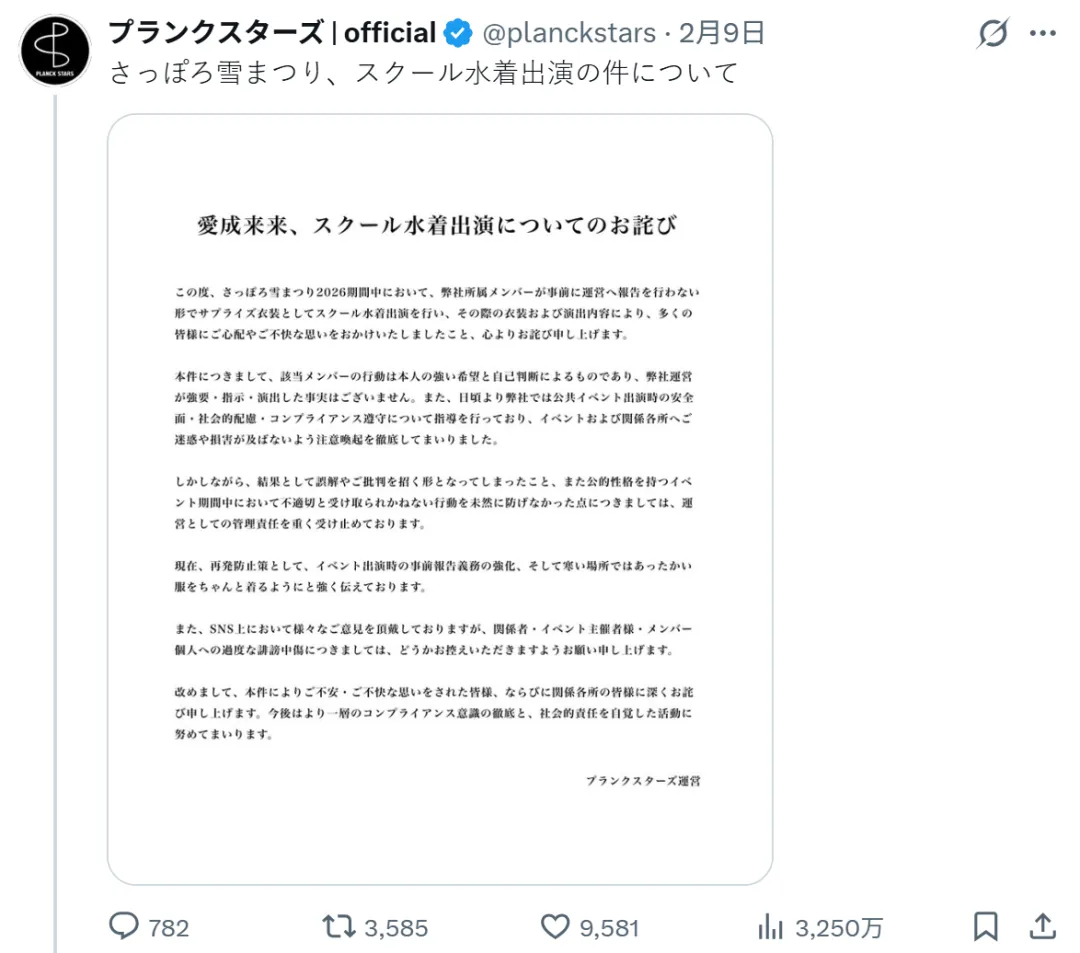This screenshot has width=1080, height=953.
Task: Open the Planck Stars profile avatar
Action: [x=55, y=50]
